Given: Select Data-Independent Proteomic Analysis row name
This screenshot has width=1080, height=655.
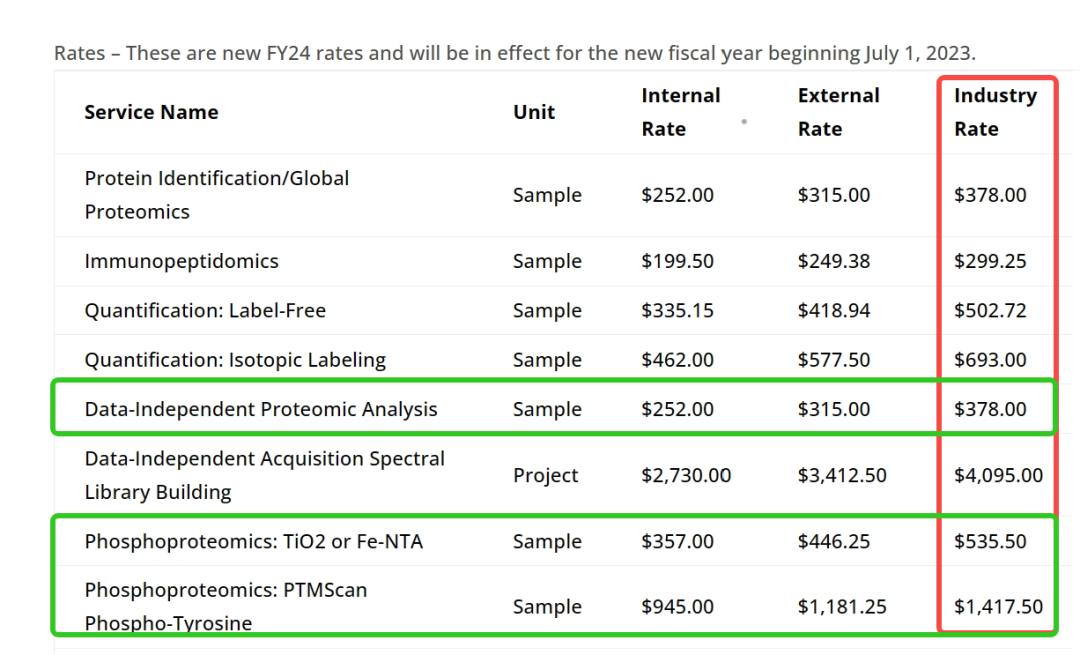Looking at the screenshot, I should (x=260, y=409).
